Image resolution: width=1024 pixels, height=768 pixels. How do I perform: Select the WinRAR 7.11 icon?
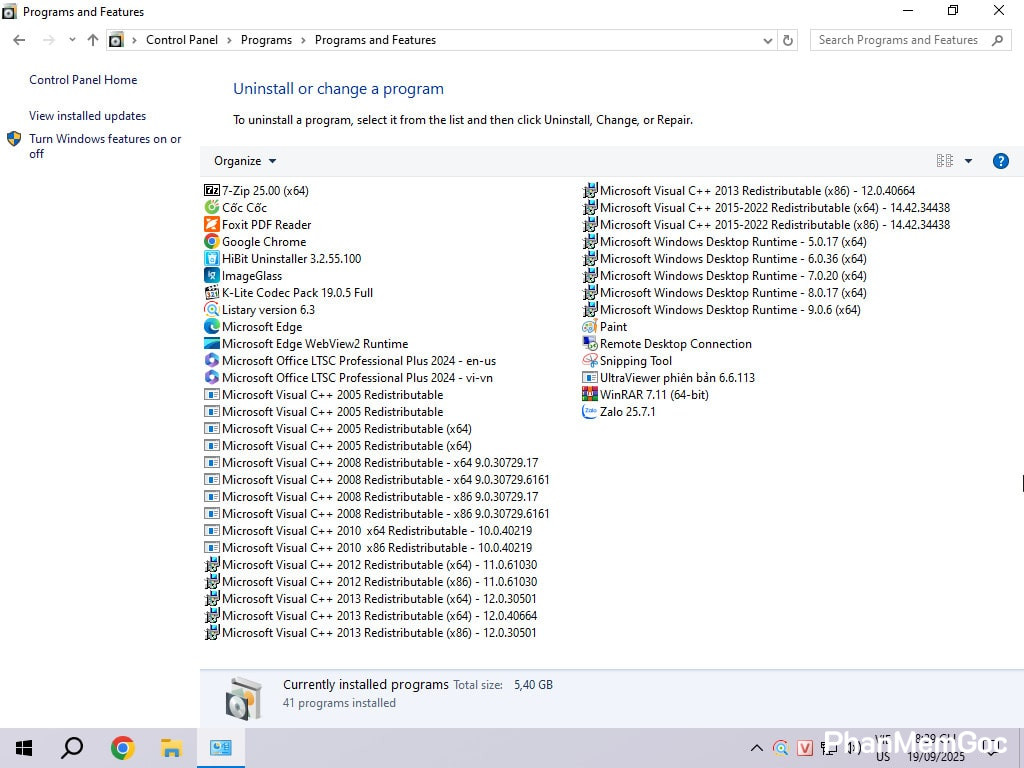click(x=590, y=395)
